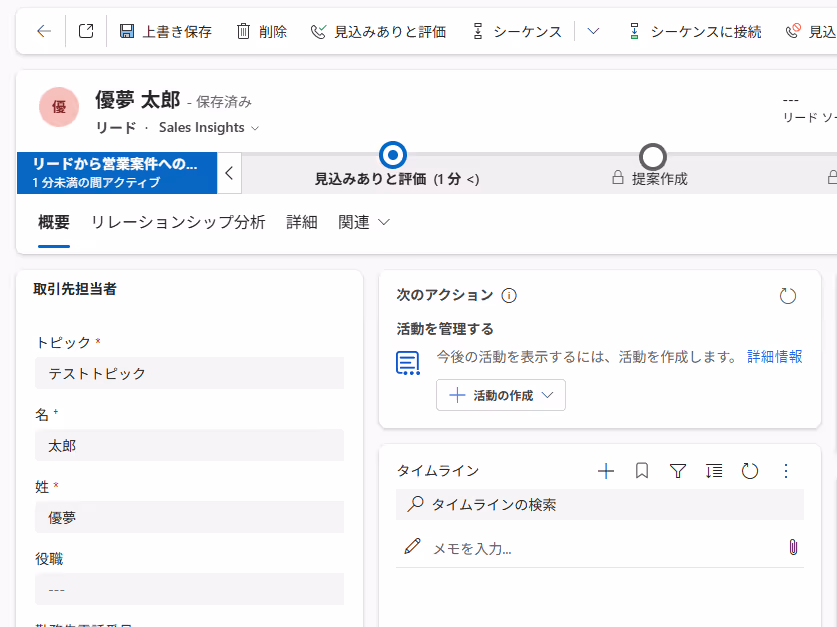
Task: Click the 優夢 太郎 record title
Action: pyautogui.click(x=138, y=100)
